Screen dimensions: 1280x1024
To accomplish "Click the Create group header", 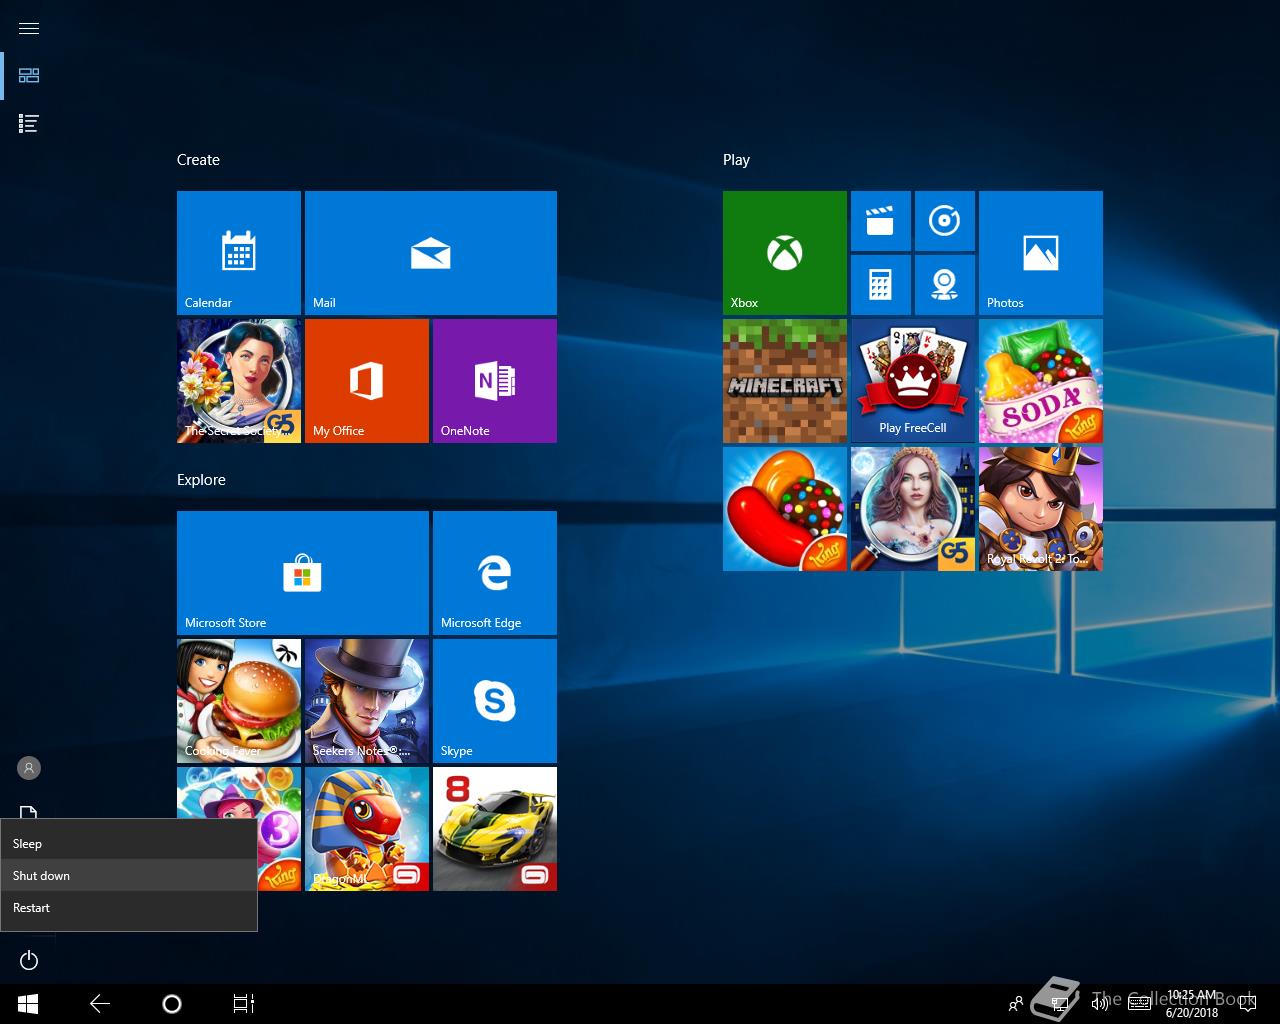I will click(198, 160).
